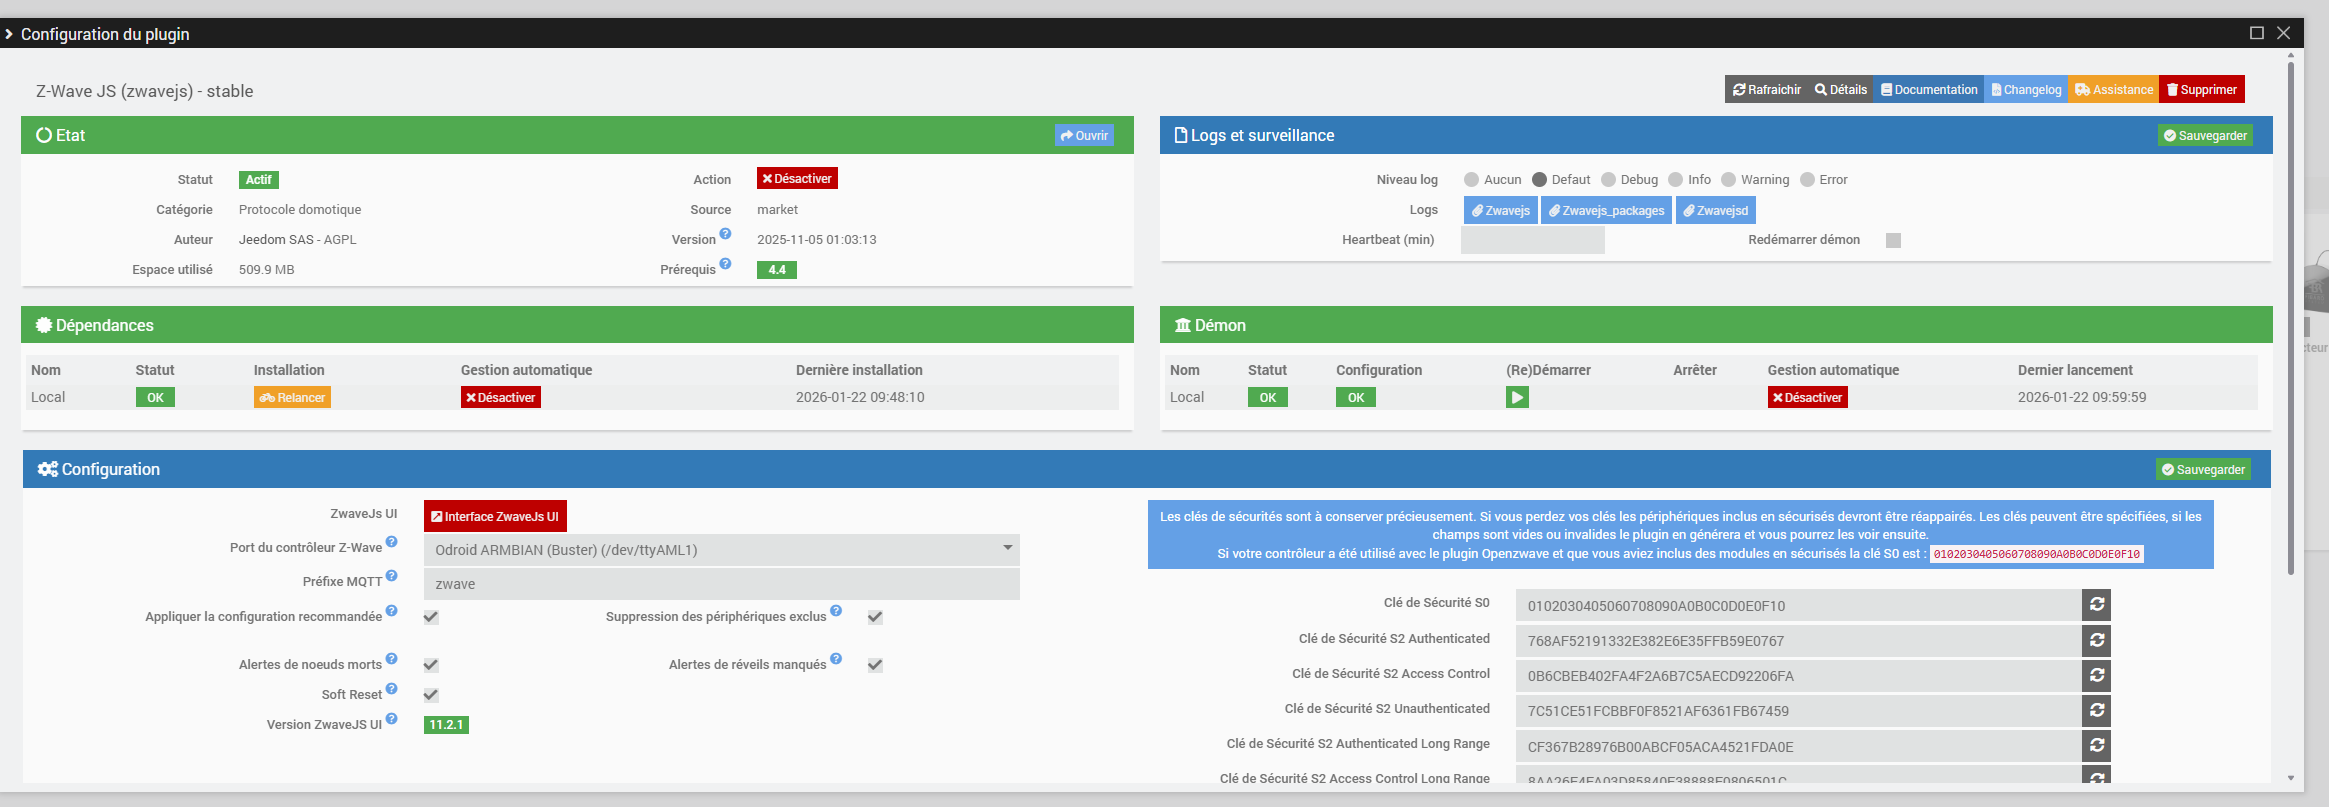Regenerate the S2 Authenticated Long Range key
Image resolution: width=2329 pixels, height=807 pixels.
point(2097,746)
